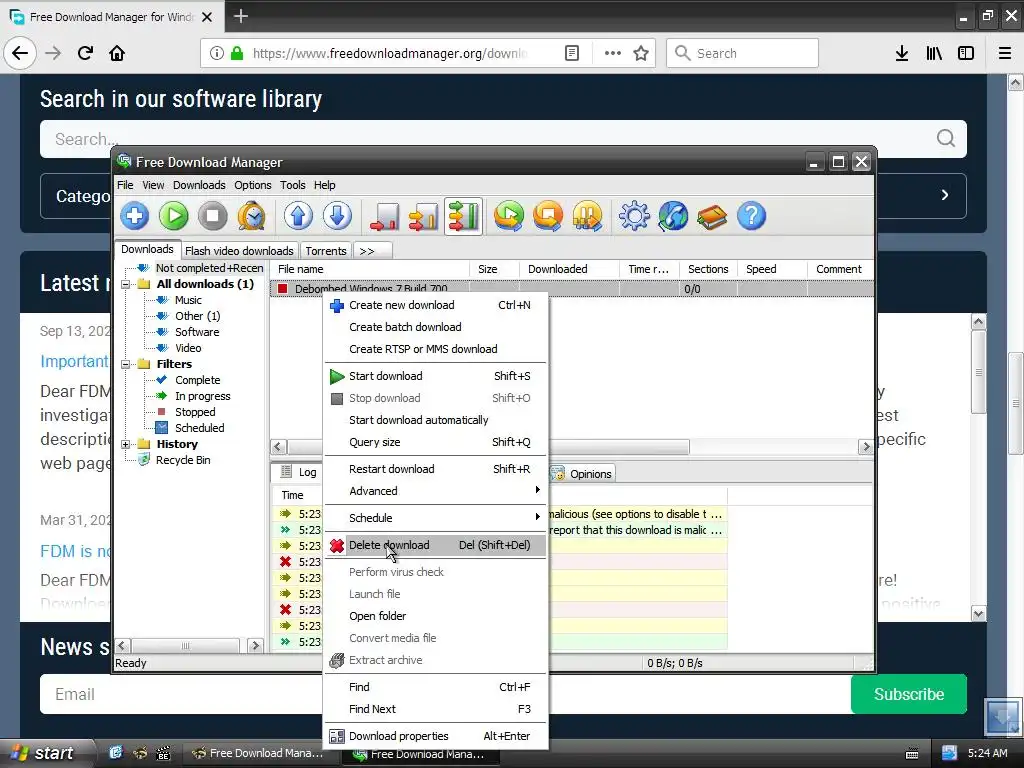Click the green Start download toolbar icon
The width and height of the screenshot is (1024, 768).
coord(174,216)
